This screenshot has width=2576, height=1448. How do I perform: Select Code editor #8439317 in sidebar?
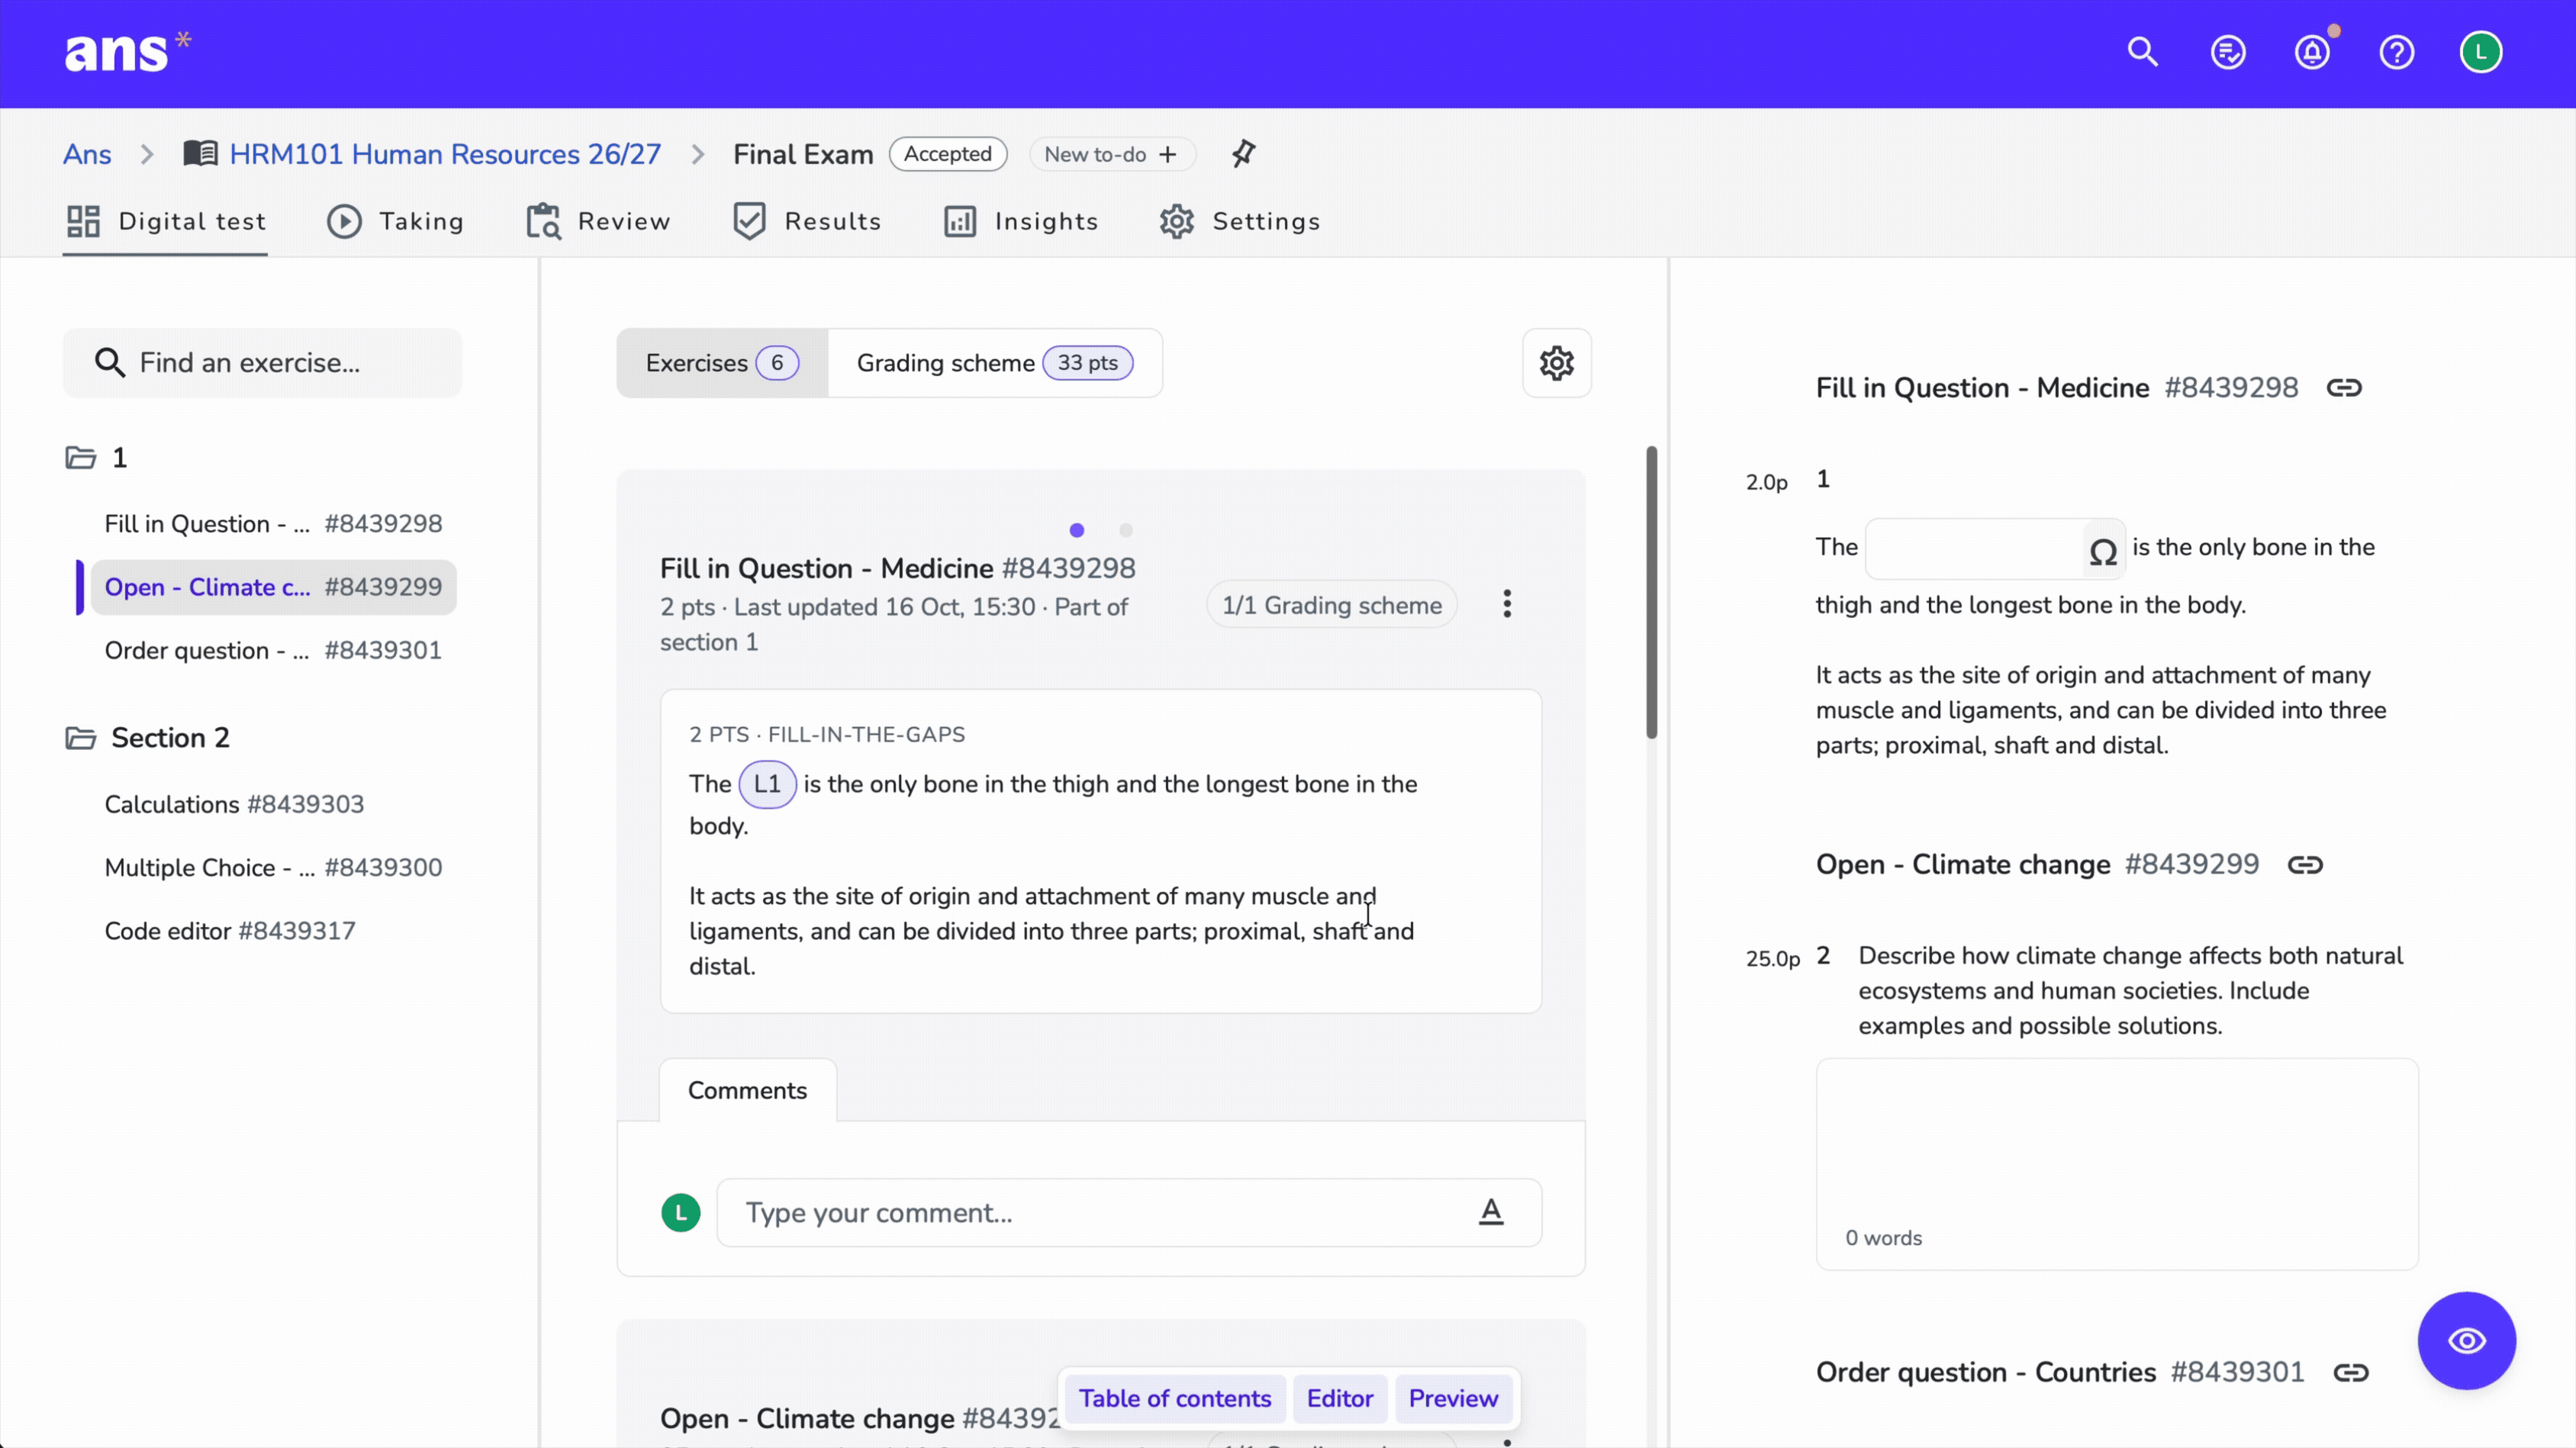coord(230,931)
